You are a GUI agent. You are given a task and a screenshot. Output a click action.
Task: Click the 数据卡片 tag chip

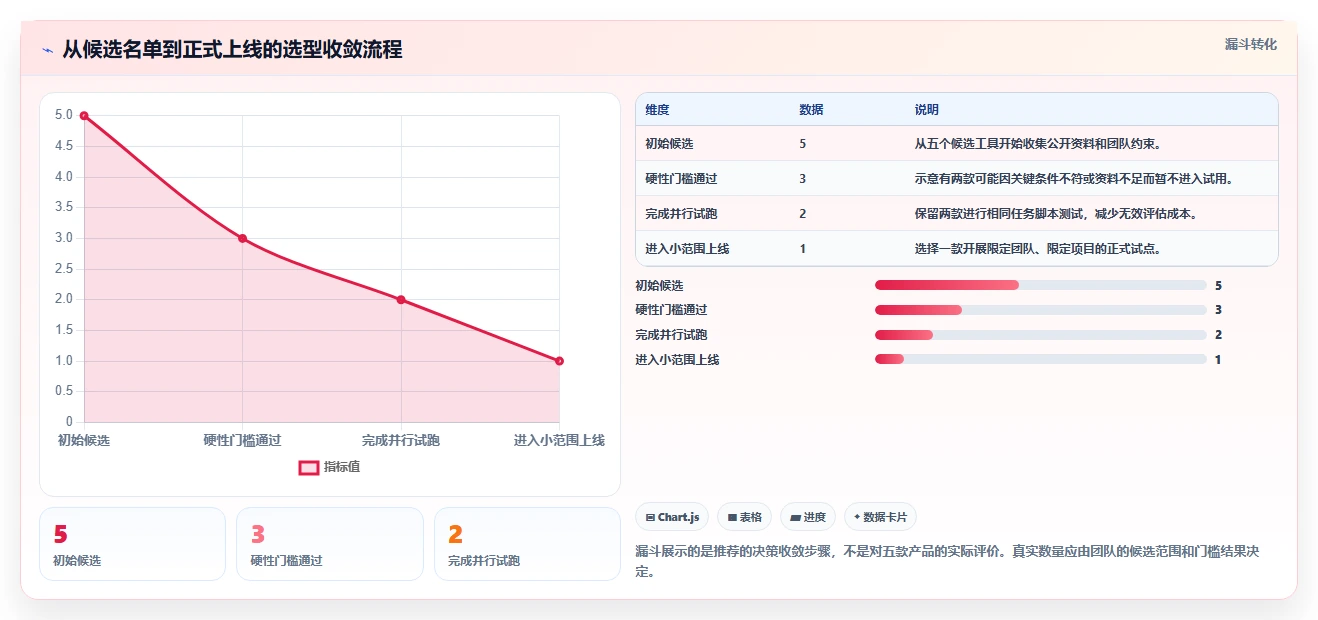880,517
